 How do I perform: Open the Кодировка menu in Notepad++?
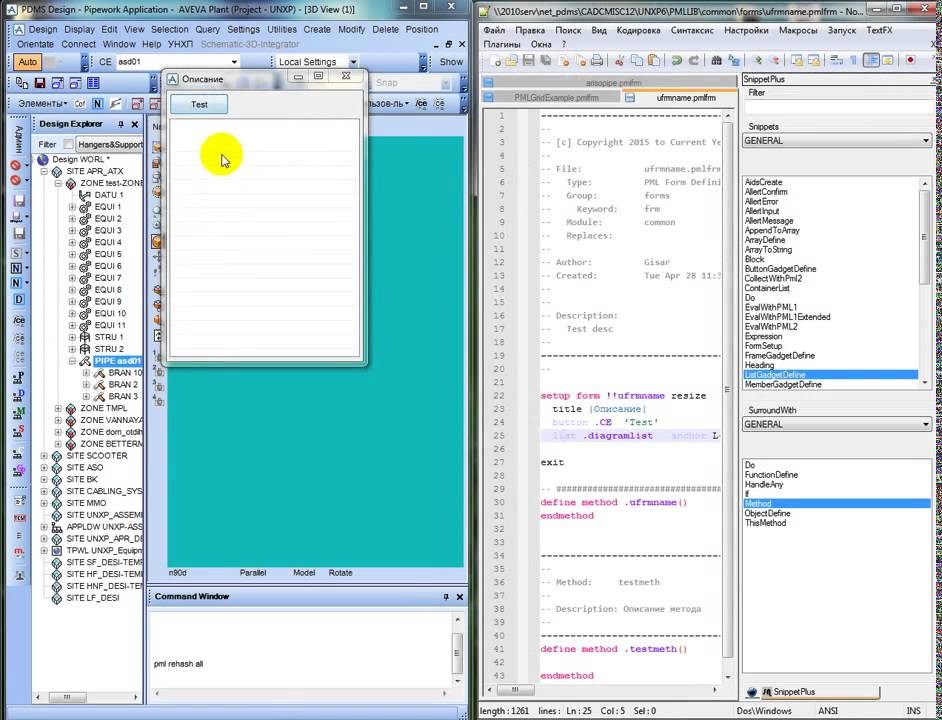pyautogui.click(x=638, y=30)
